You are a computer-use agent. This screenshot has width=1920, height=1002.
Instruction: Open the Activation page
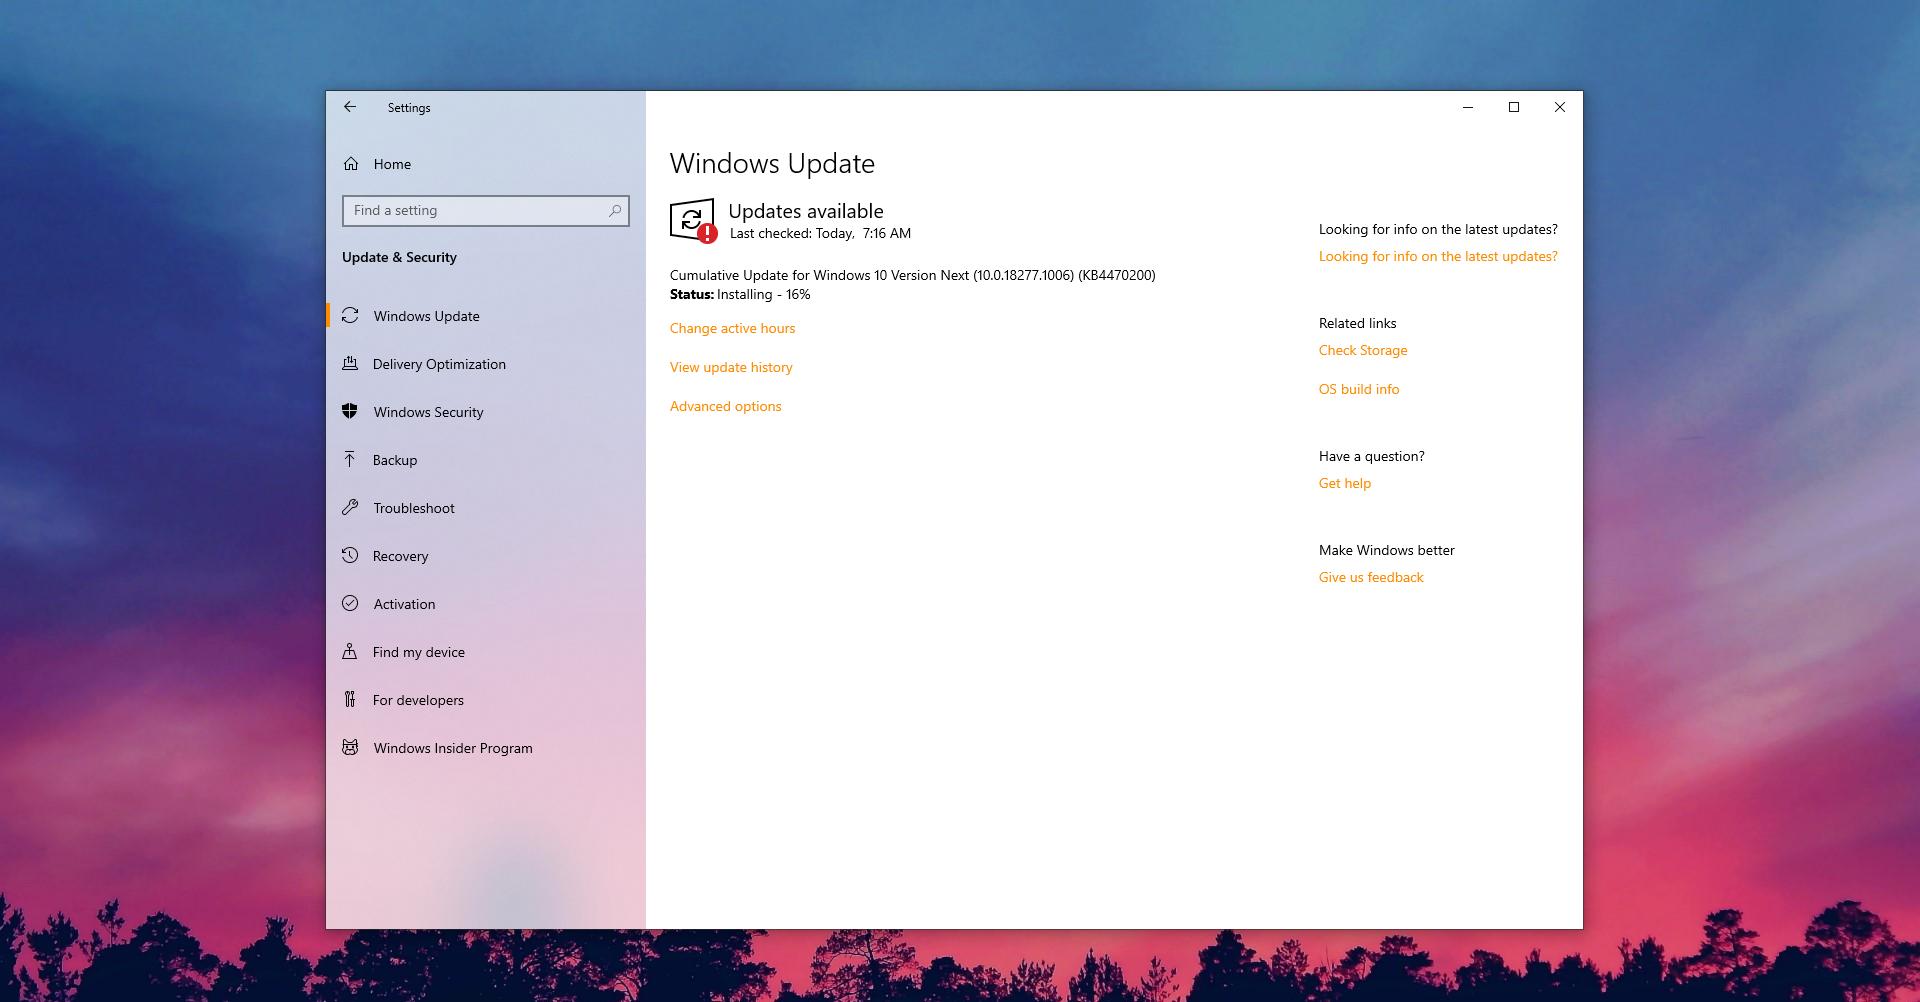(486, 604)
